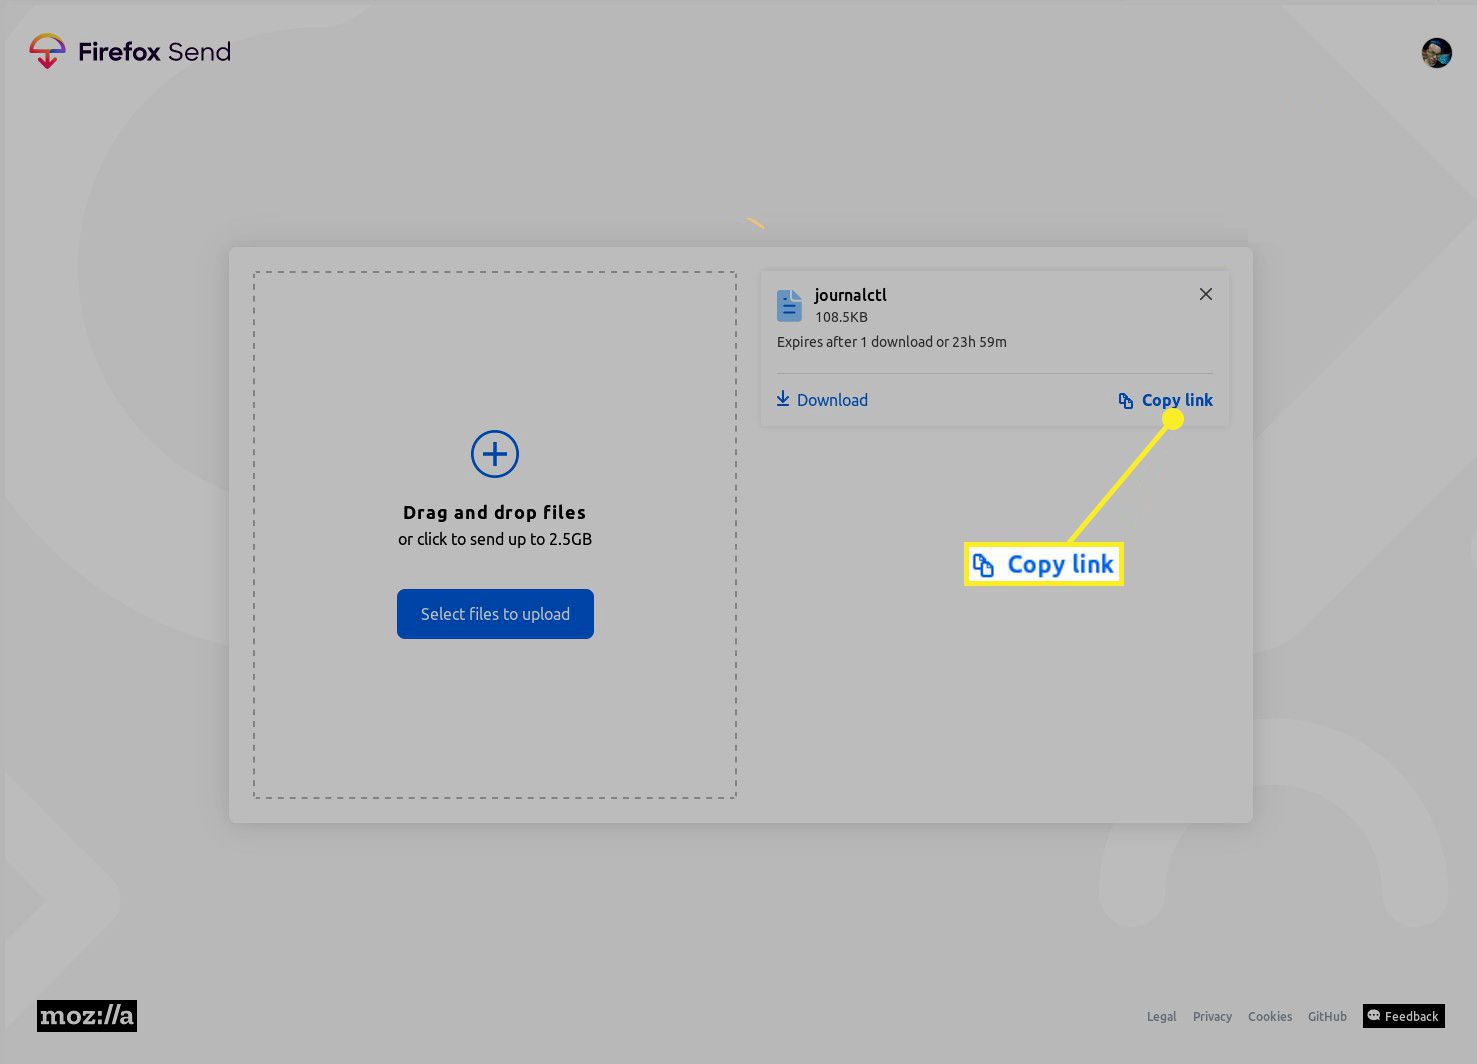
Task: Select the journalctl file name text
Action: click(x=851, y=295)
